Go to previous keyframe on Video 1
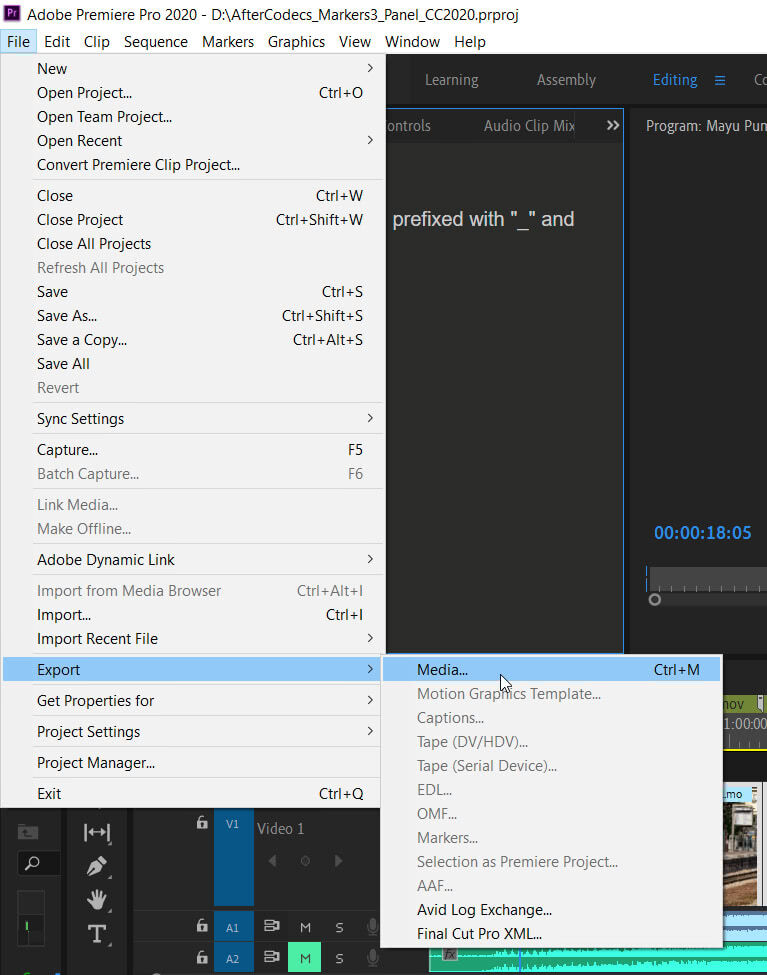Viewport: 767px width, 975px height. 272,861
